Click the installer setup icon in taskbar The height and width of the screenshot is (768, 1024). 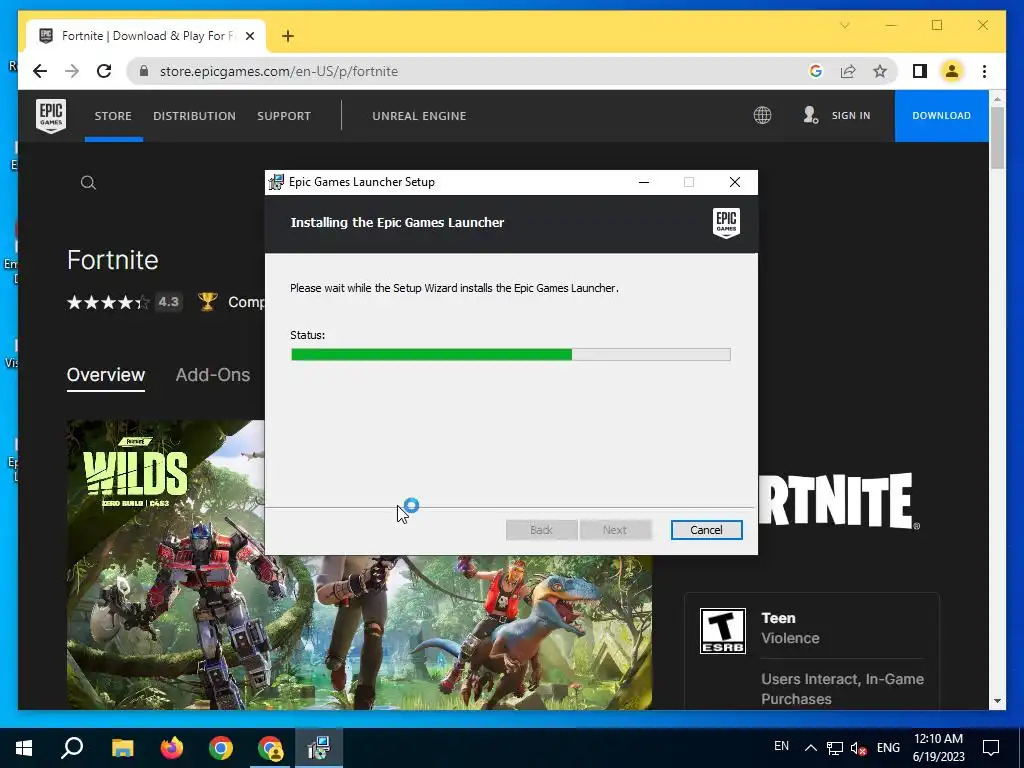tap(319, 748)
